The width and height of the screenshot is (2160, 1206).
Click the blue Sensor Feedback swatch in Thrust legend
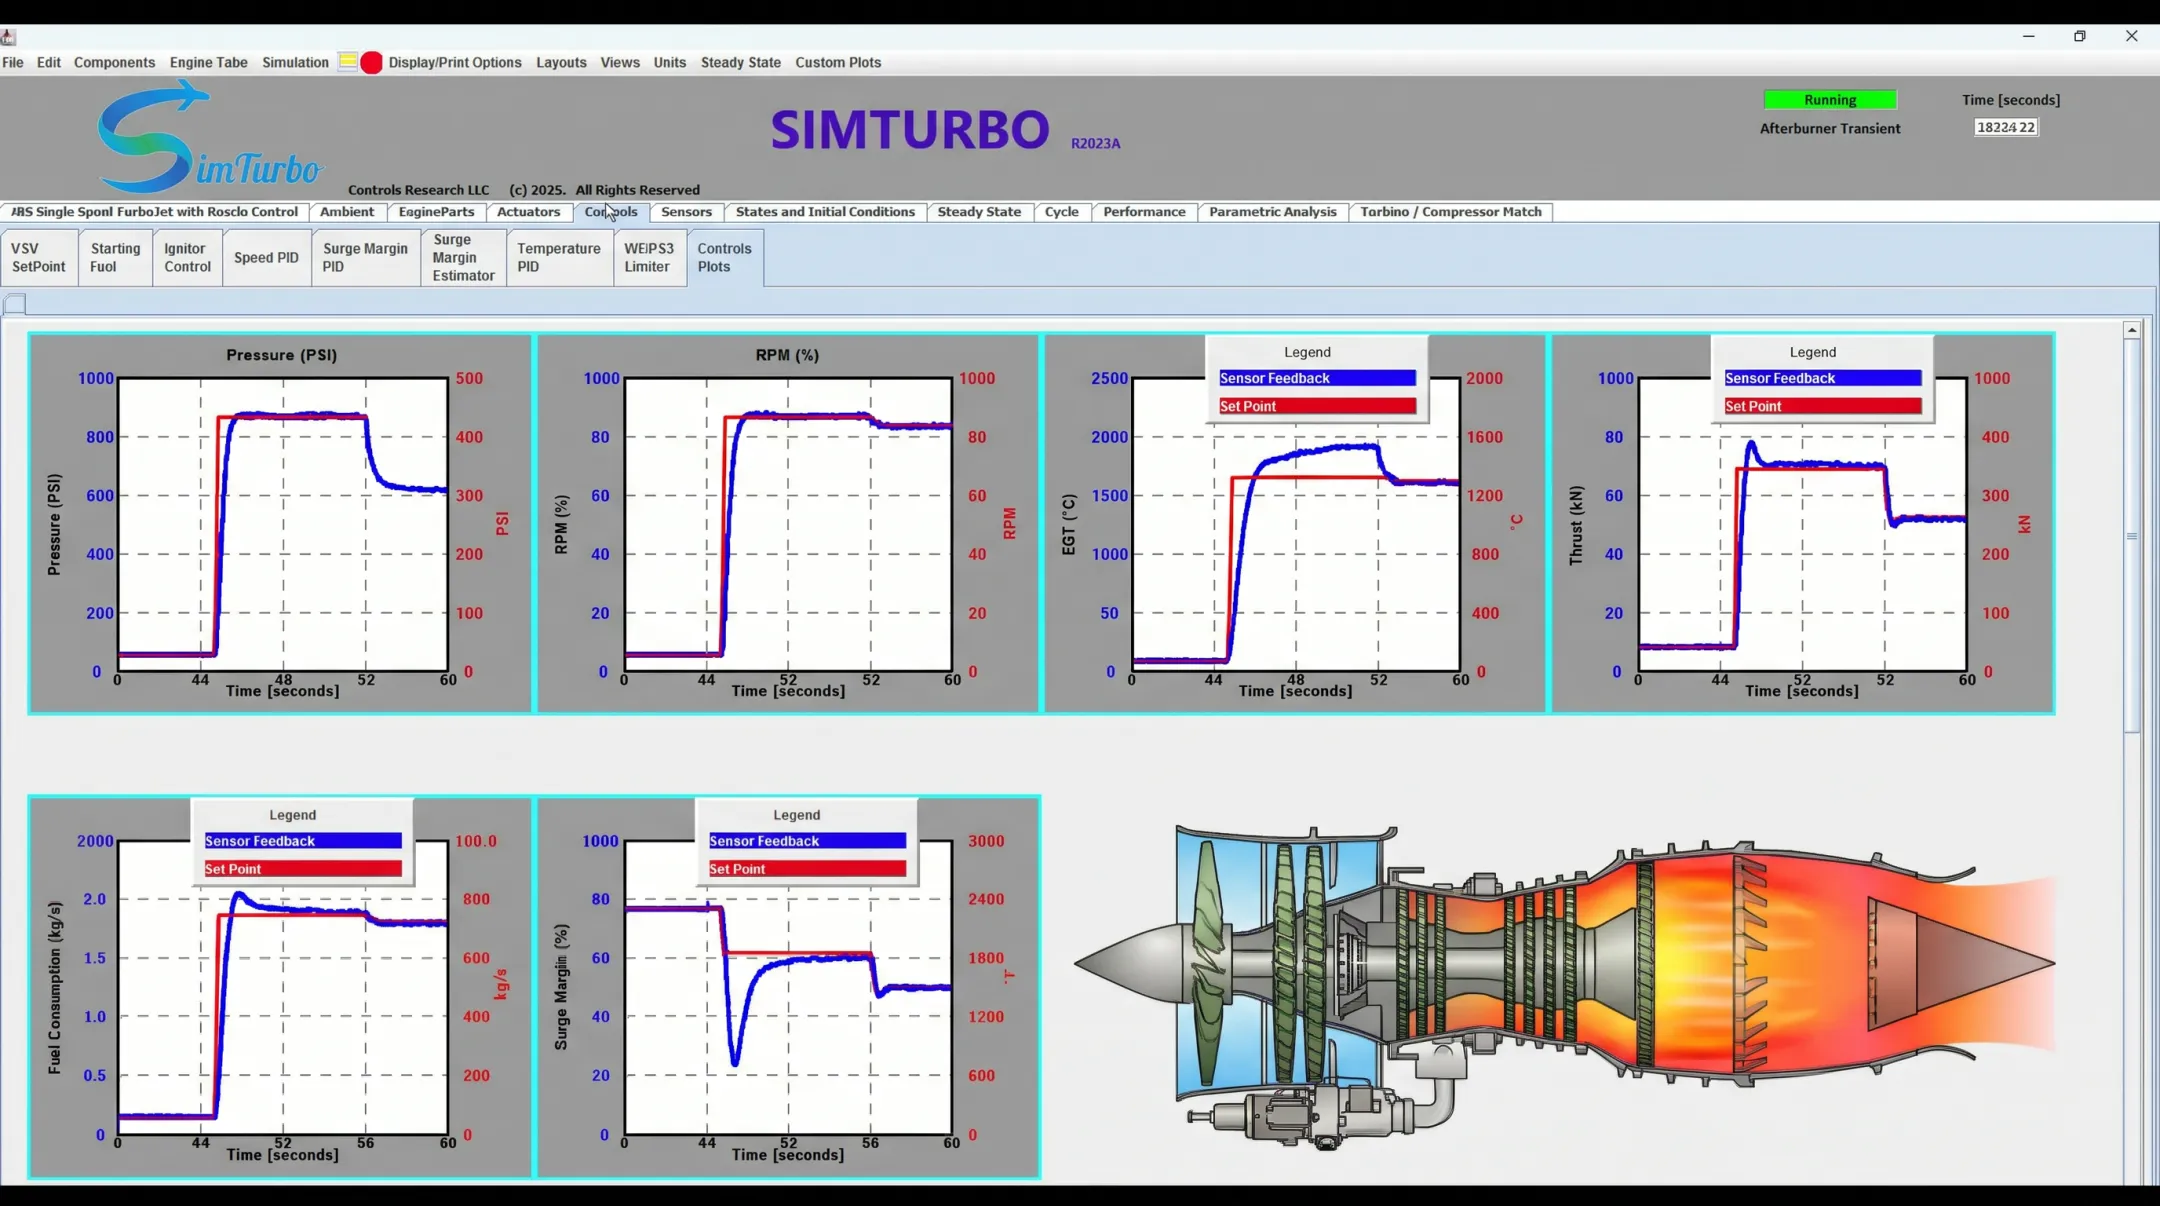(1823, 378)
